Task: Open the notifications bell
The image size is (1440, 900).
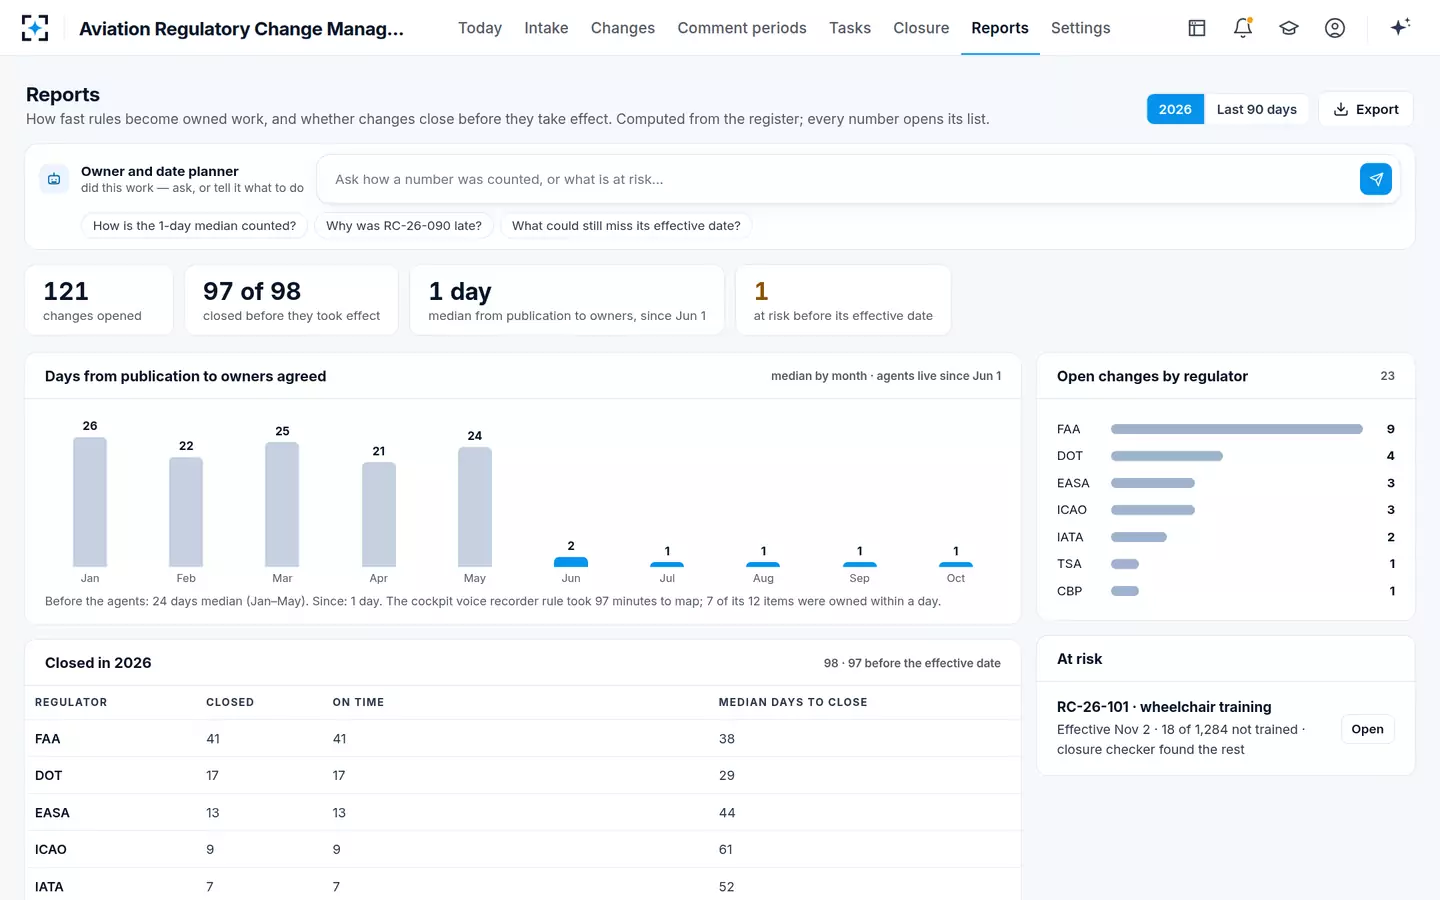Action: tap(1243, 28)
